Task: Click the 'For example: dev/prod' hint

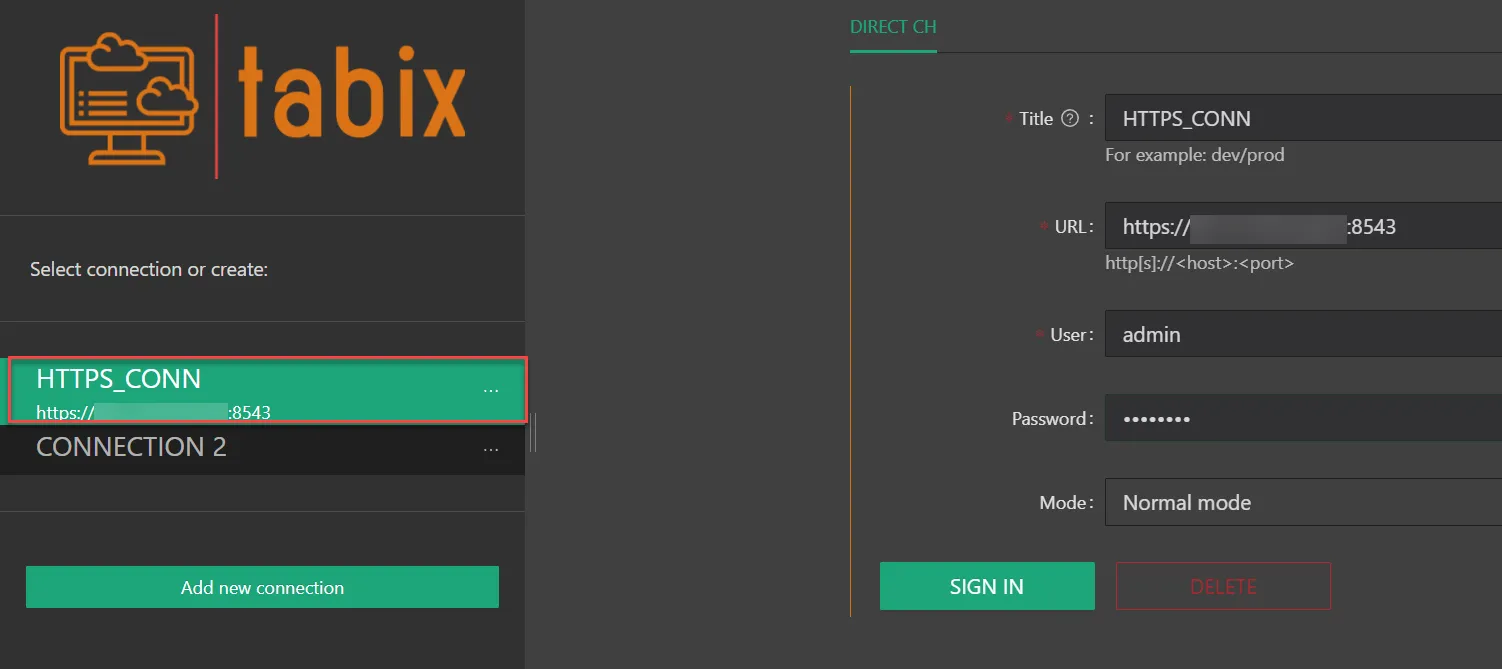Action: click(1194, 155)
